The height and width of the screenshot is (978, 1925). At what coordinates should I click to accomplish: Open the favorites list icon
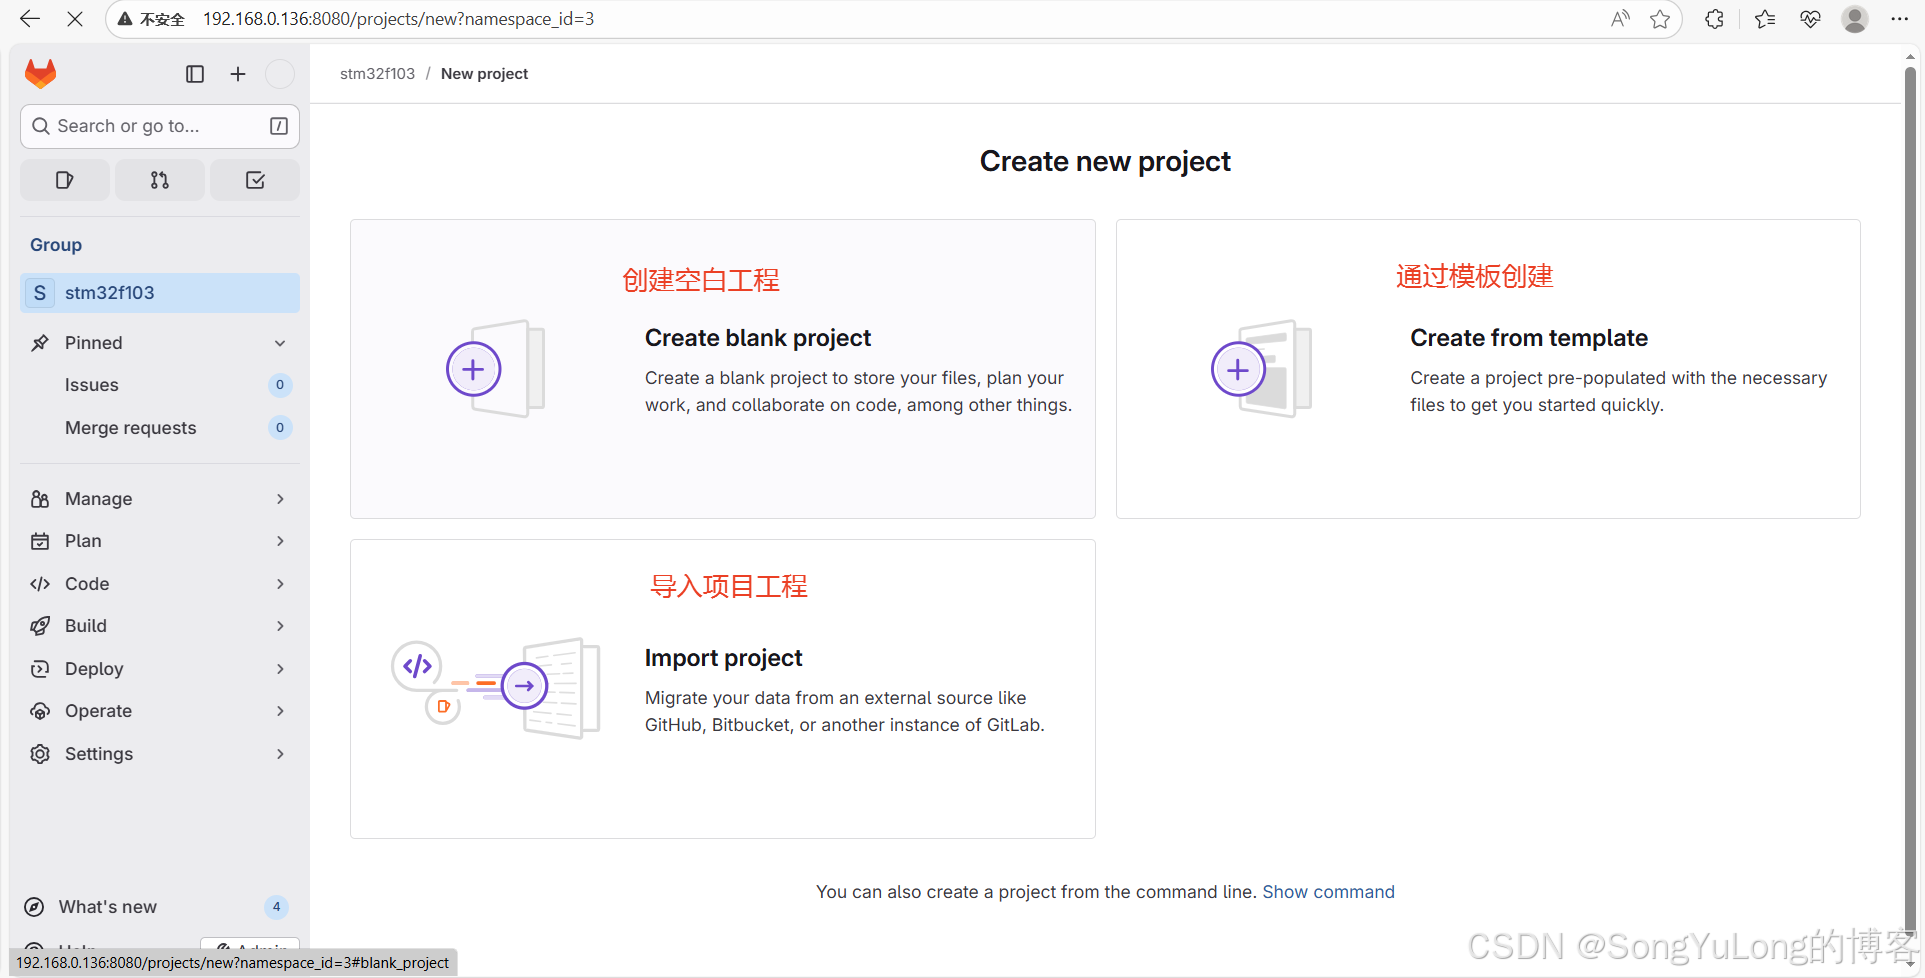click(x=1765, y=19)
